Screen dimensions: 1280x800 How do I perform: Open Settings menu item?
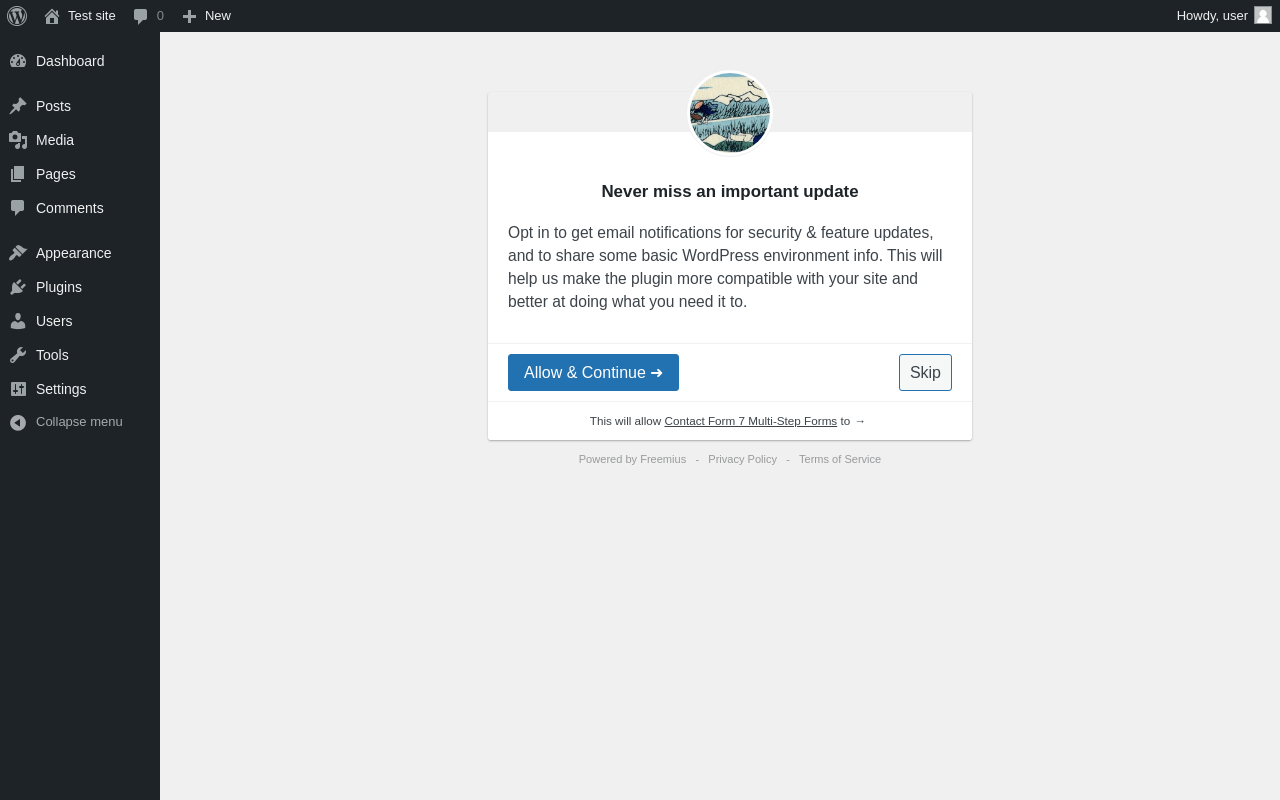click(x=80, y=389)
